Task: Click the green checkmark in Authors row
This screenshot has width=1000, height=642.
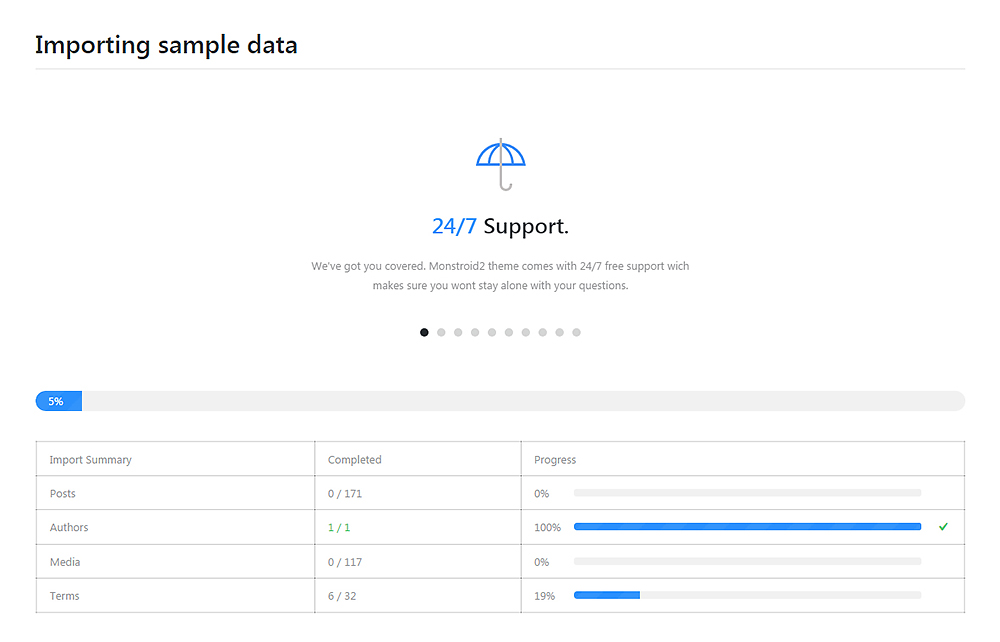Action: click(x=943, y=527)
